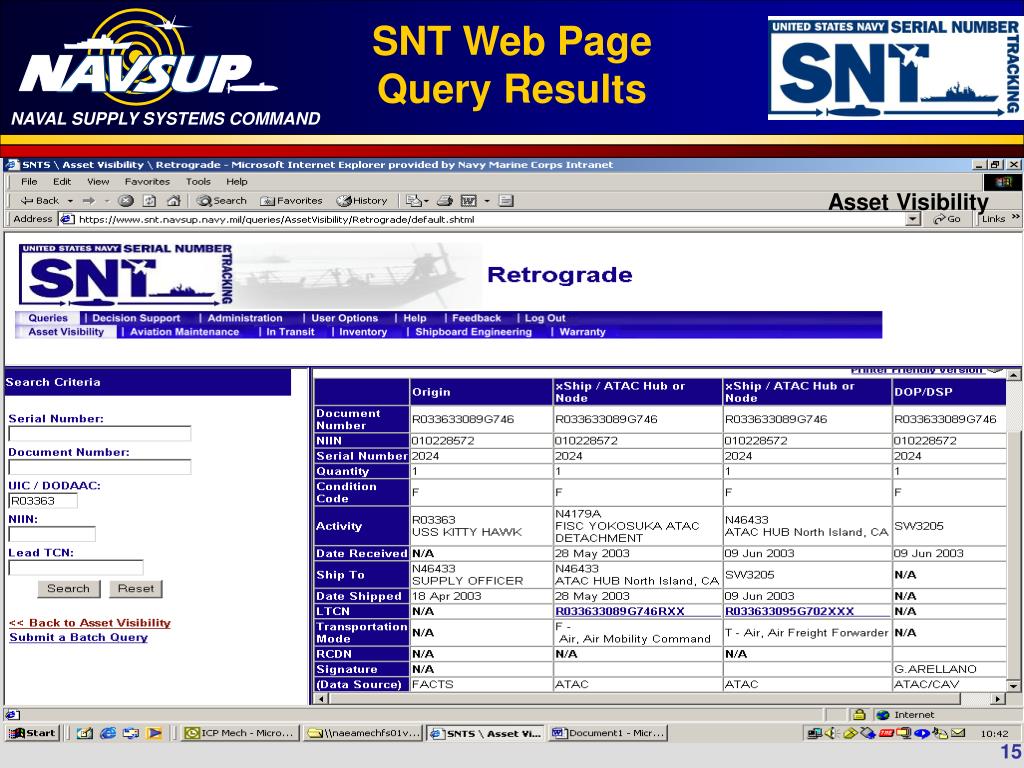Follow the Back to Asset Visibility link
Image resolution: width=1024 pixels, height=768 pixels.
[x=90, y=622]
